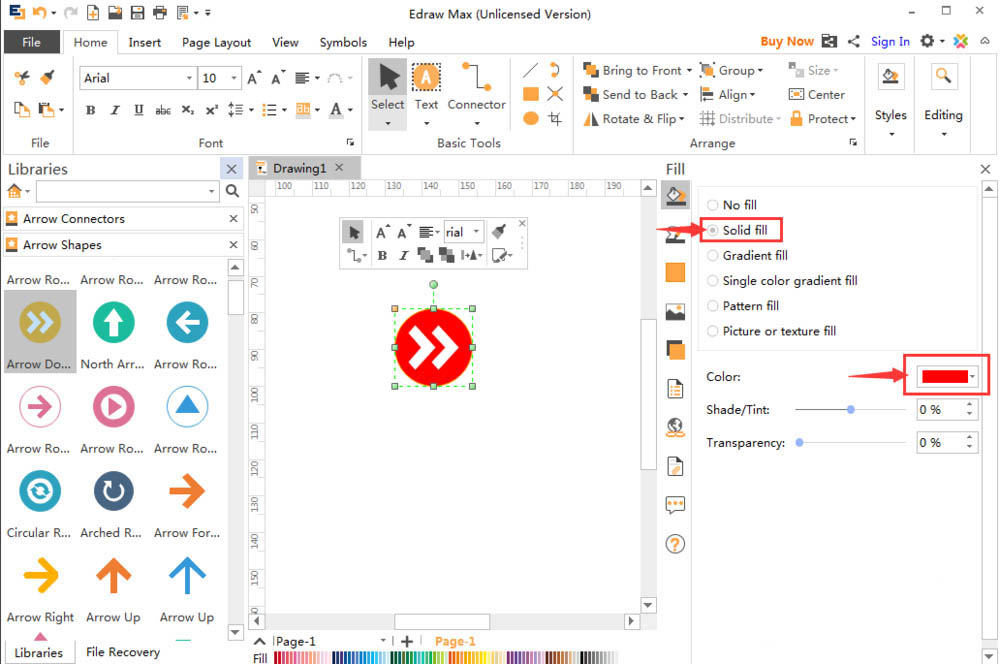Screen dimensions: 1000x664
Task: Switch to the Insert ribbon tab
Action: click(x=145, y=42)
